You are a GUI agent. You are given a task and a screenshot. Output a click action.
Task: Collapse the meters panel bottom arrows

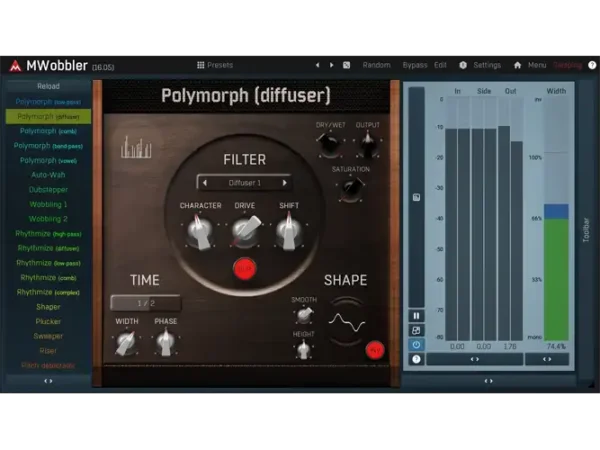click(489, 381)
